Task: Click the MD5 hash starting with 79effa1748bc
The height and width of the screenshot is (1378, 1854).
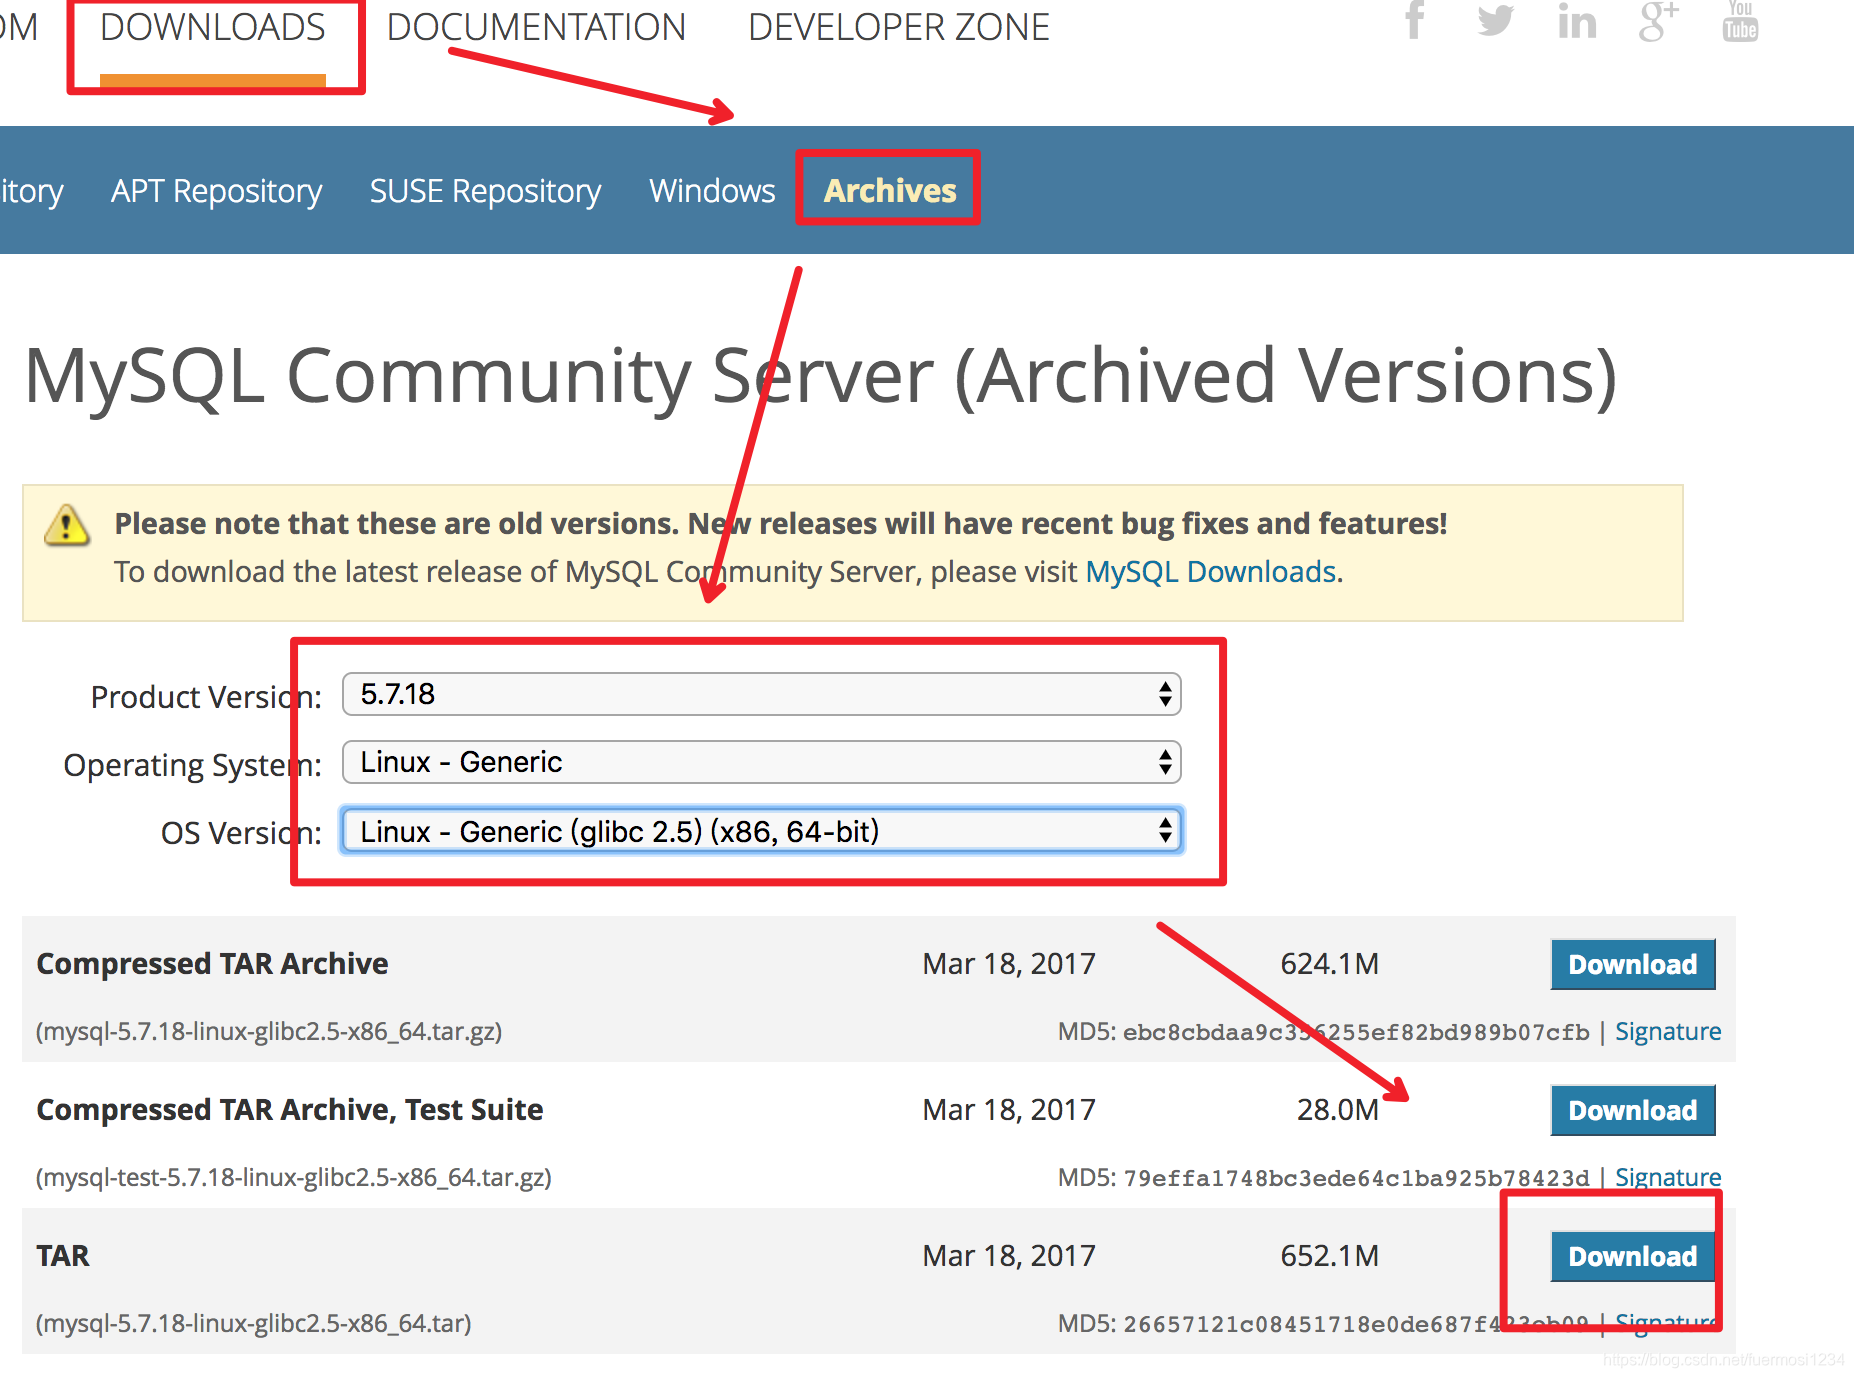Action: pos(1356,1178)
